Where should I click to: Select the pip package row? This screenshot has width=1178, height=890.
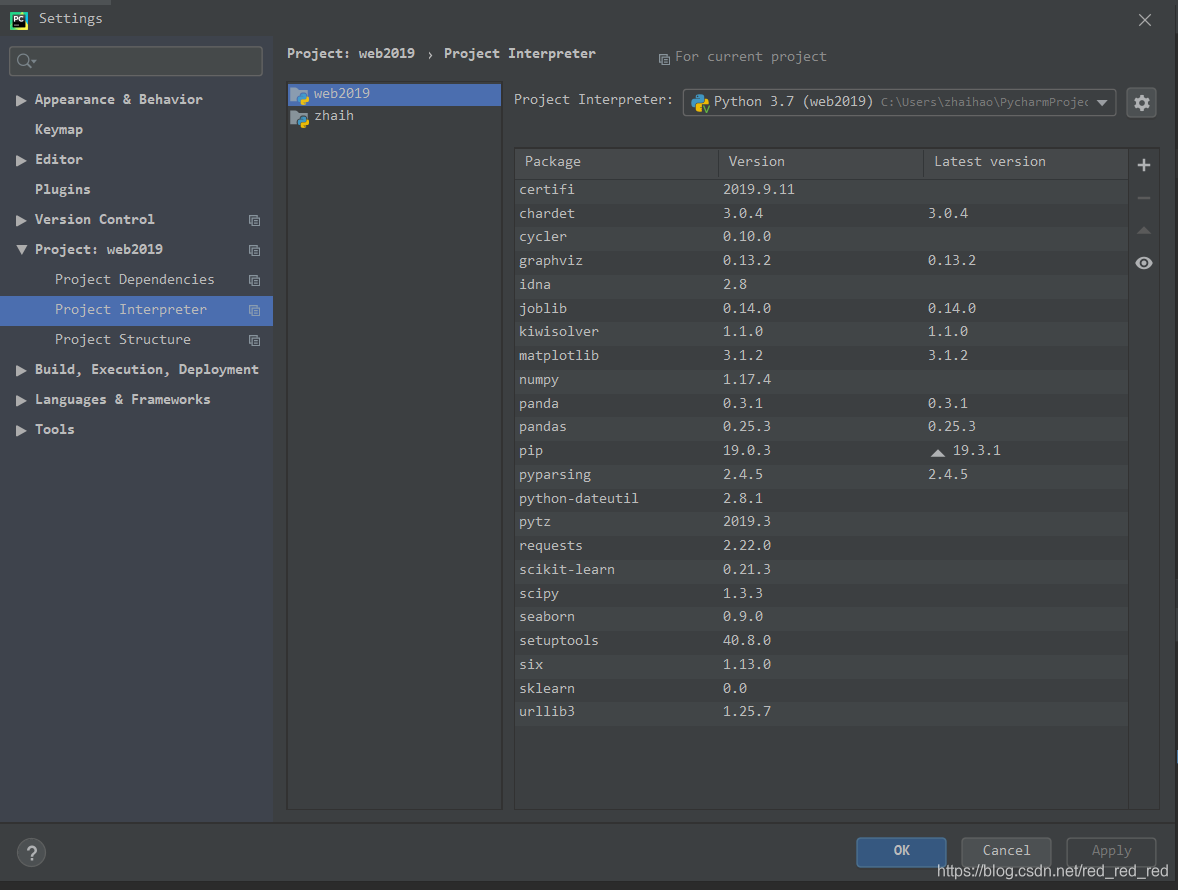click(x=821, y=451)
